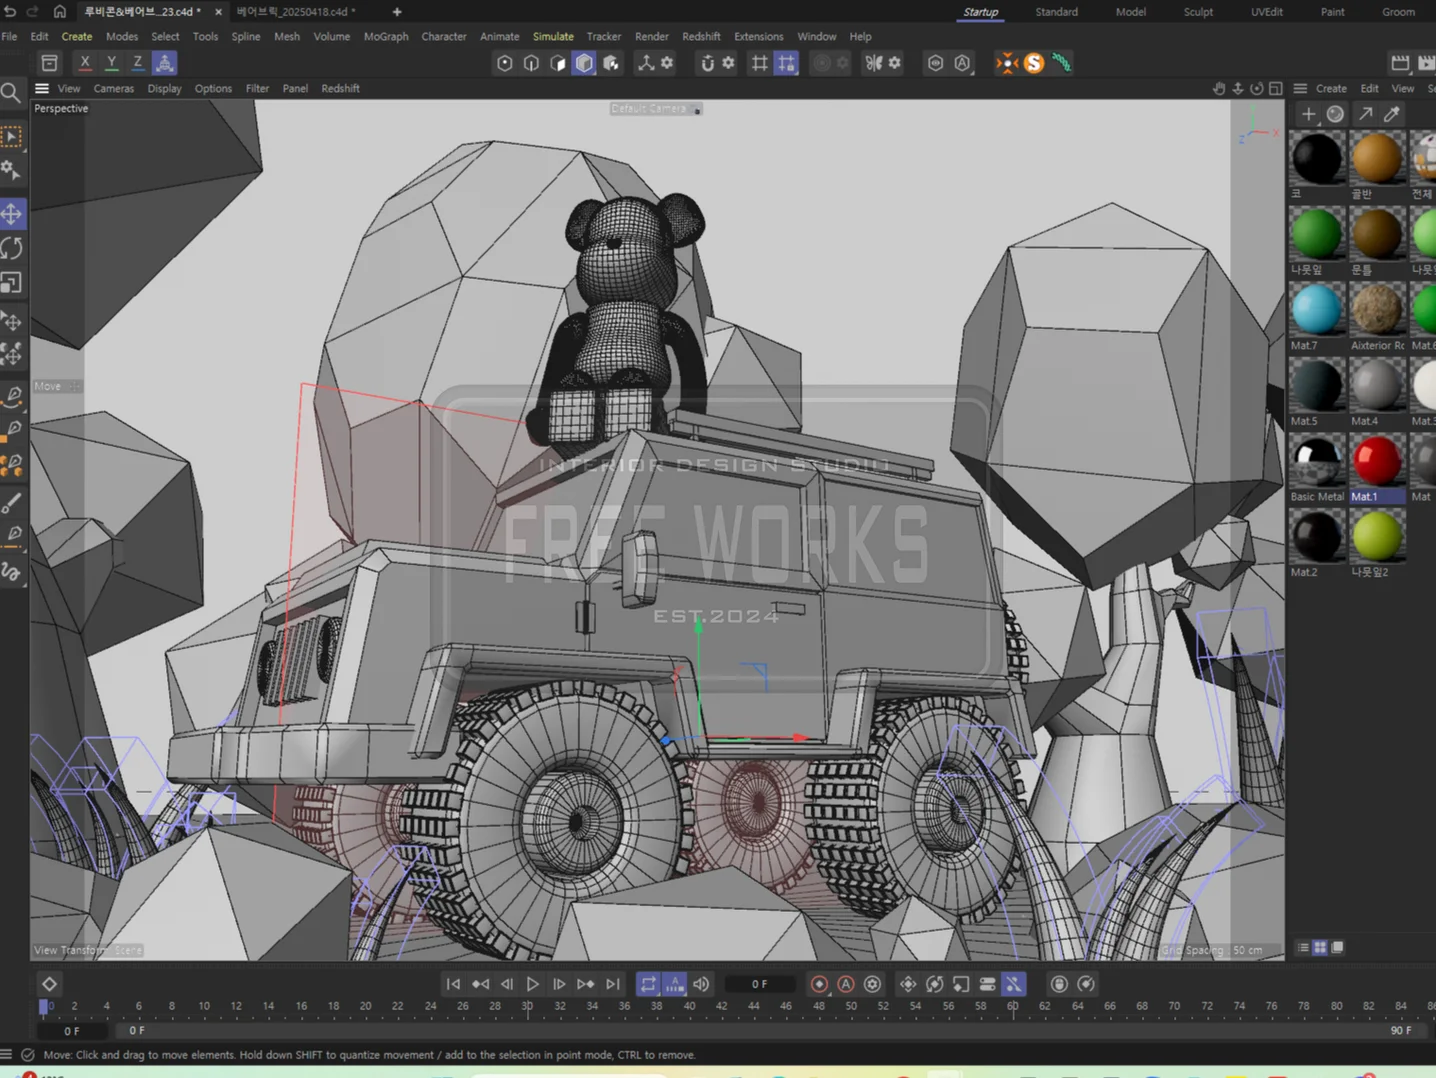Image resolution: width=1436 pixels, height=1078 pixels.
Task: Open the viewport hamburger menu
Action: click(42, 88)
